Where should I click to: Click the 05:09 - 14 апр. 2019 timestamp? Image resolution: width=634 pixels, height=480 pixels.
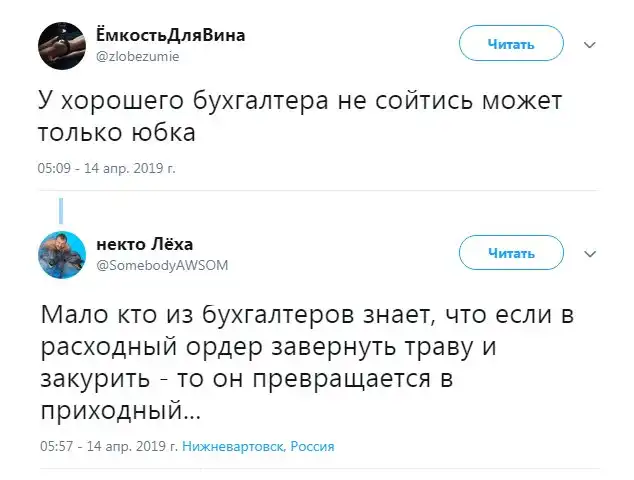click(x=106, y=169)
